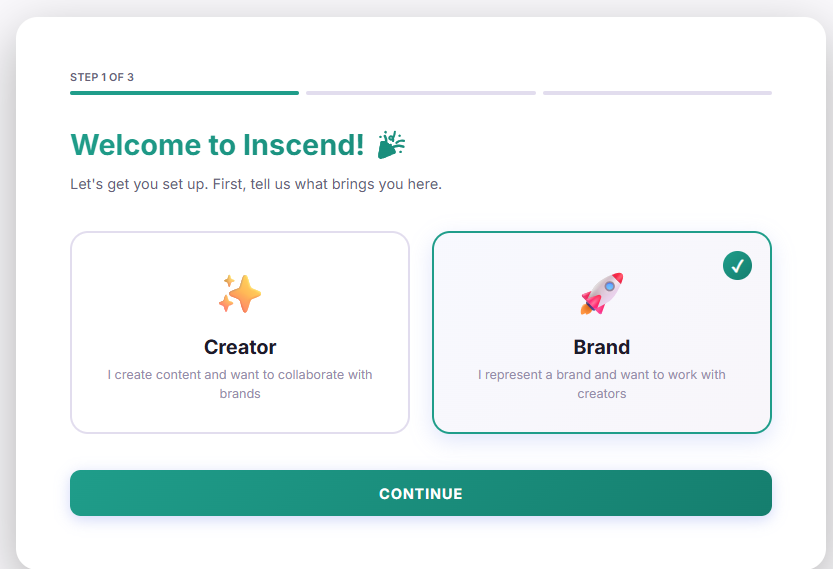Click the sparkles icon on Creator card

(x=240, y=294)
